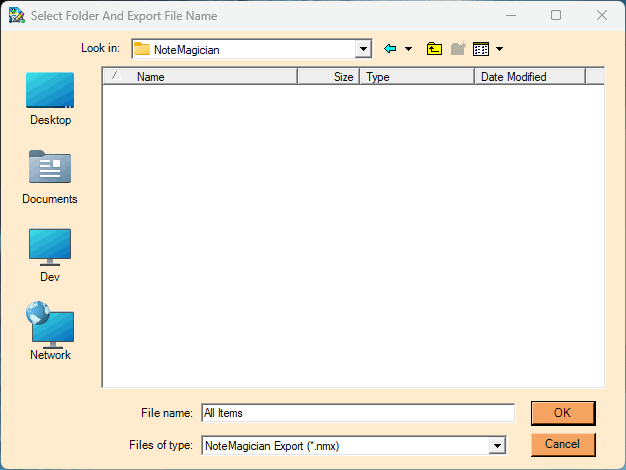This screenshot has width=626, height=470.
Task: Sort files by Type column header
Action: (x=417, y=76)
